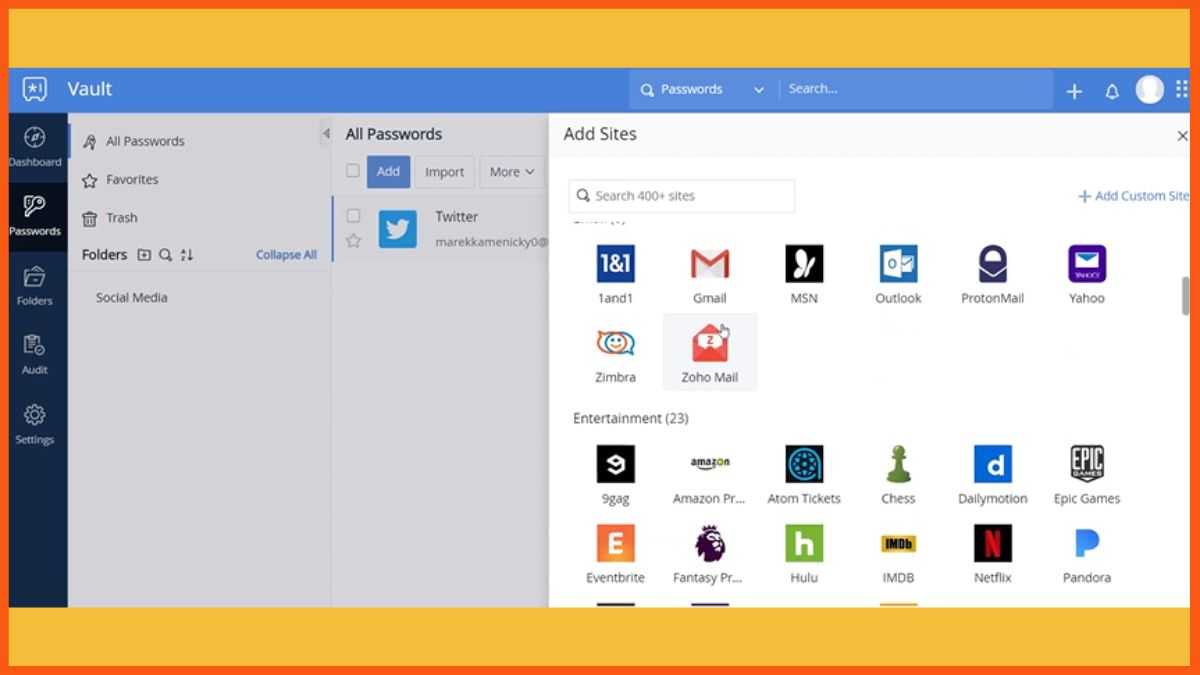
Task: Check the Twitter entry checkbox
Action: click(x=353, y=216)
